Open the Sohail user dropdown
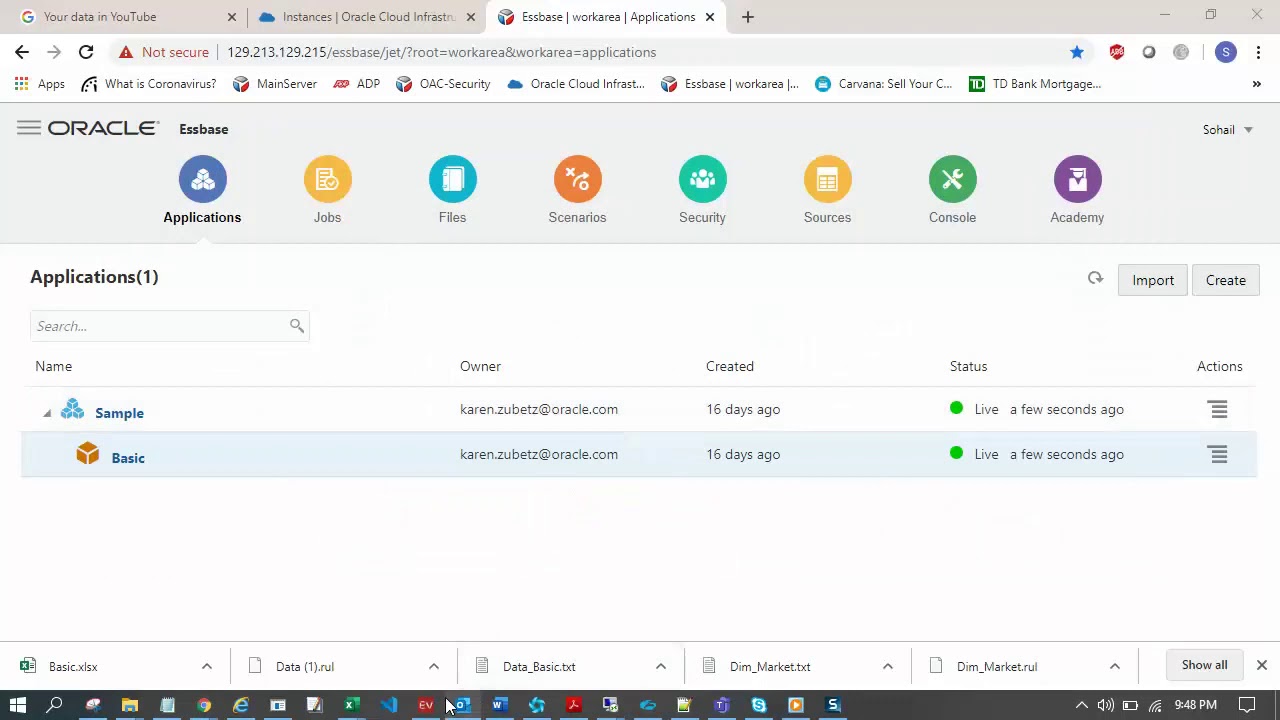This screenshot has width=1280, height=720. pyautogui.click(x=1228, y=129)
